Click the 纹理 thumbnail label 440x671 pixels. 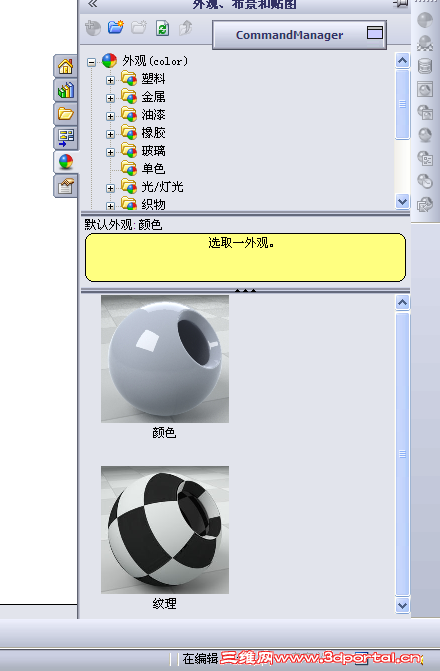point(164,604)
